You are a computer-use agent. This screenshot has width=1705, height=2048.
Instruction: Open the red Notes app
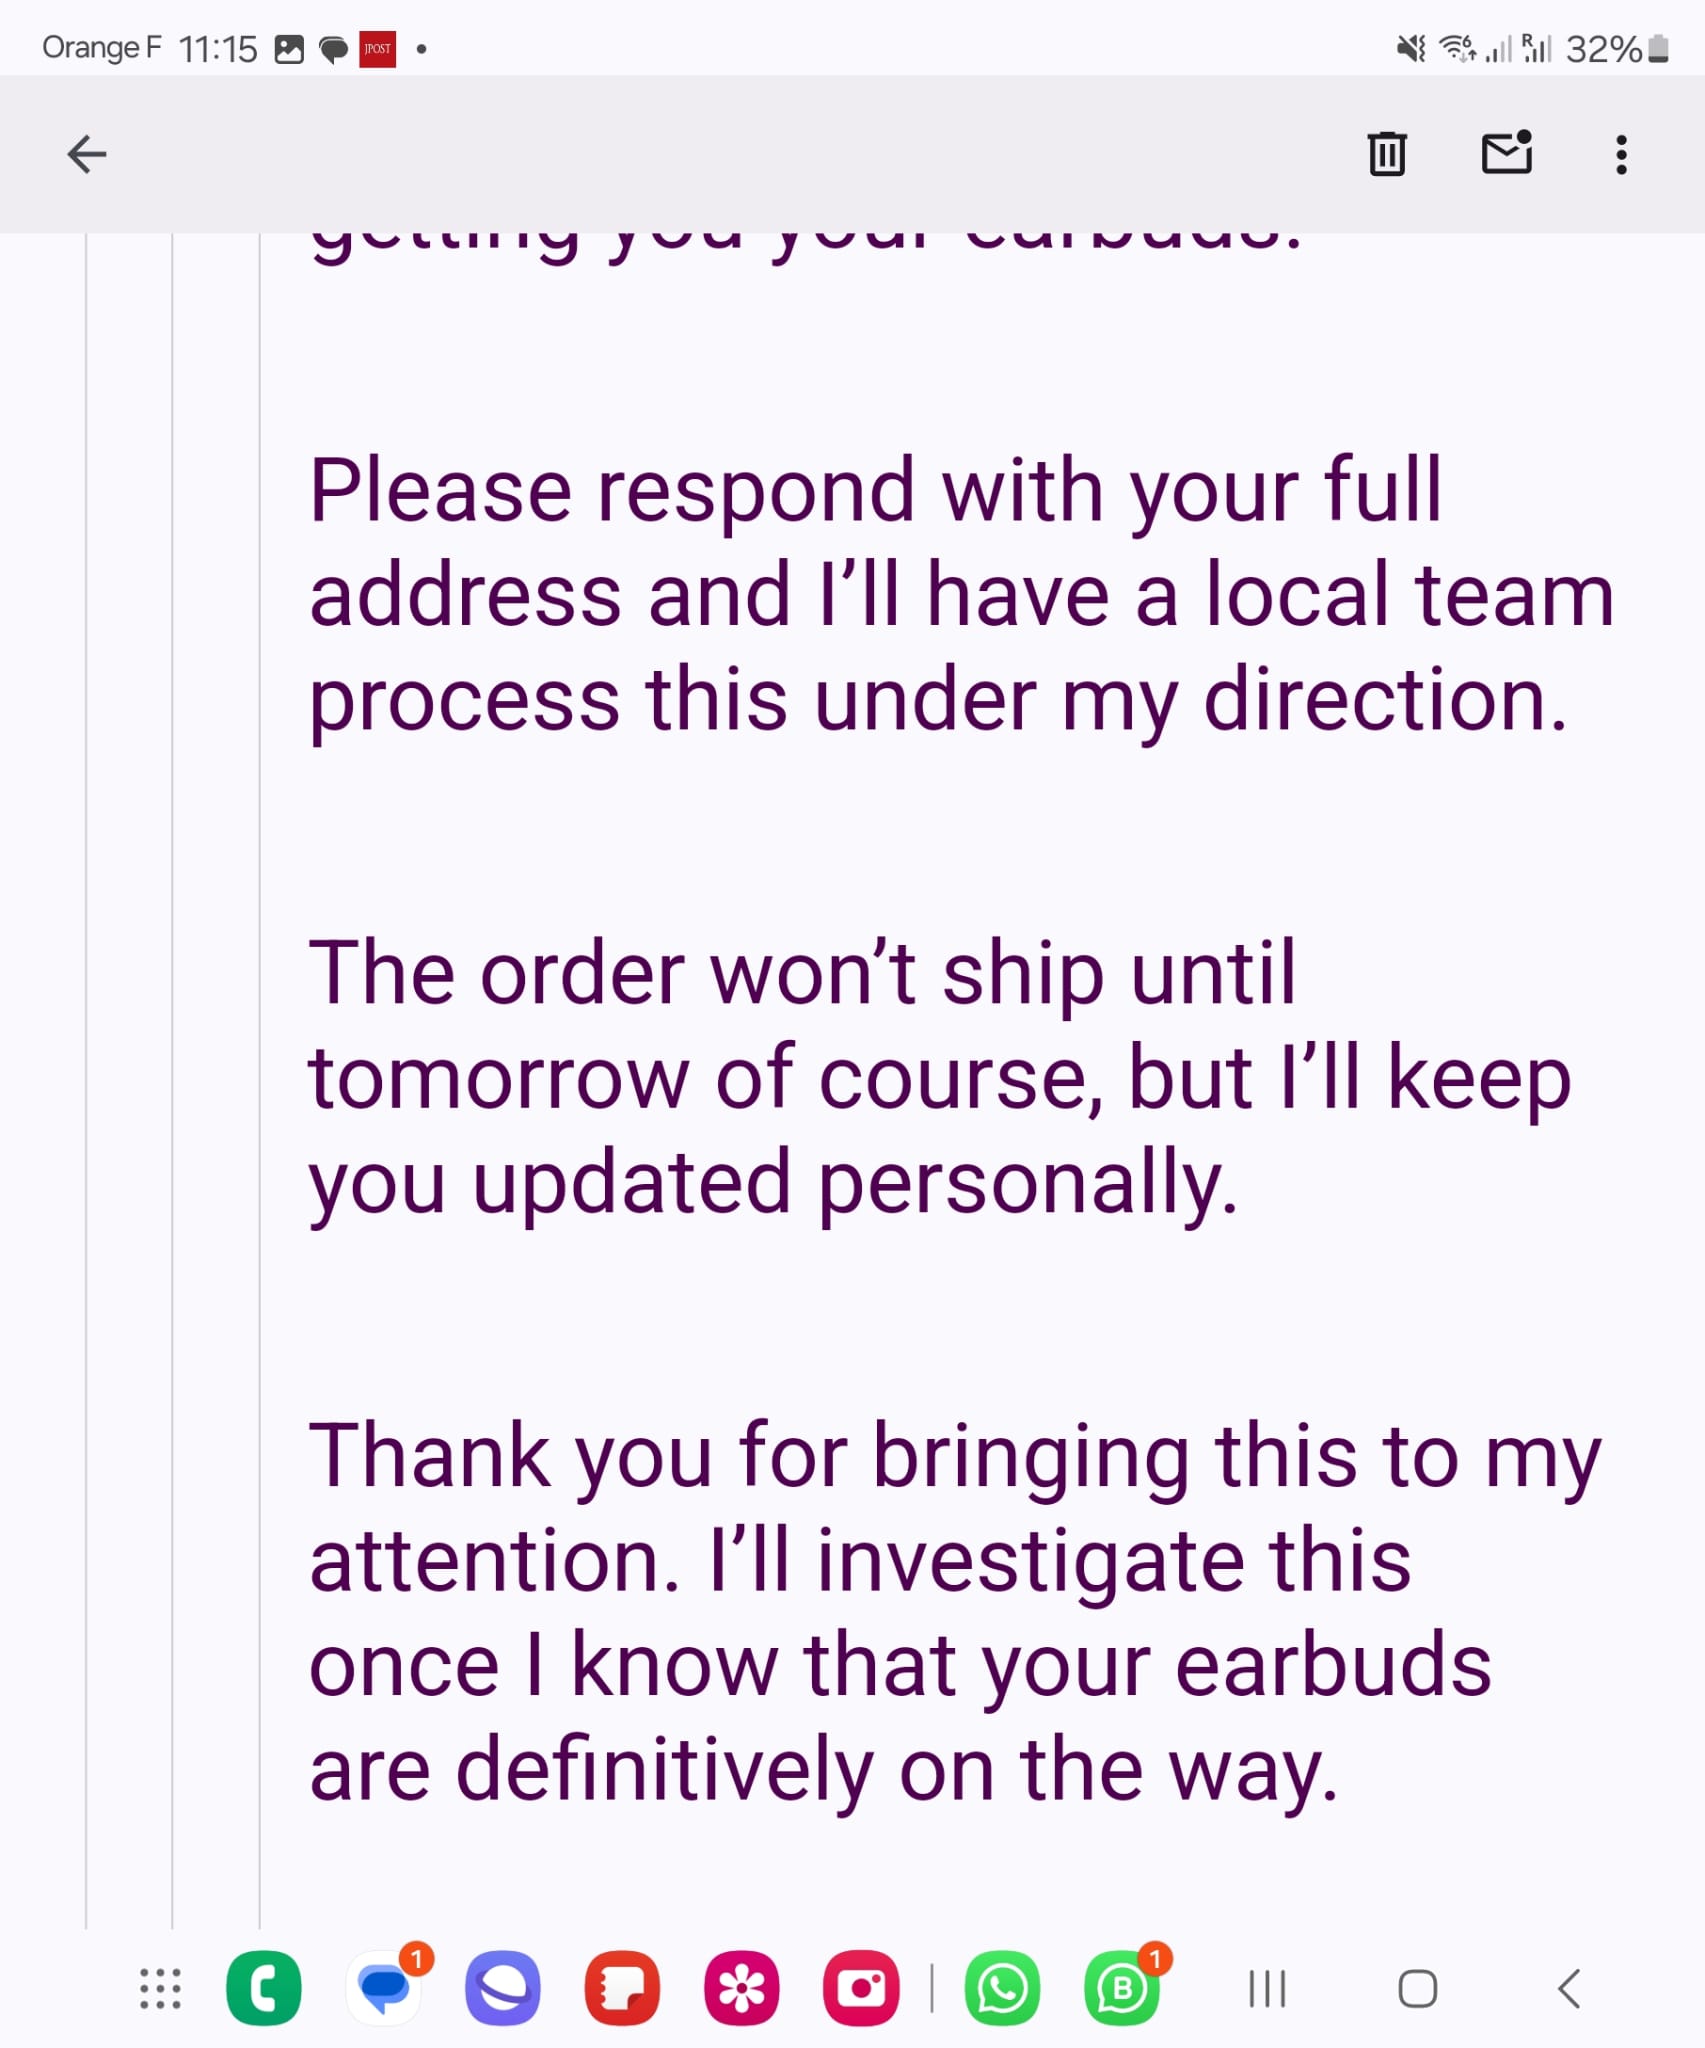622,1988
